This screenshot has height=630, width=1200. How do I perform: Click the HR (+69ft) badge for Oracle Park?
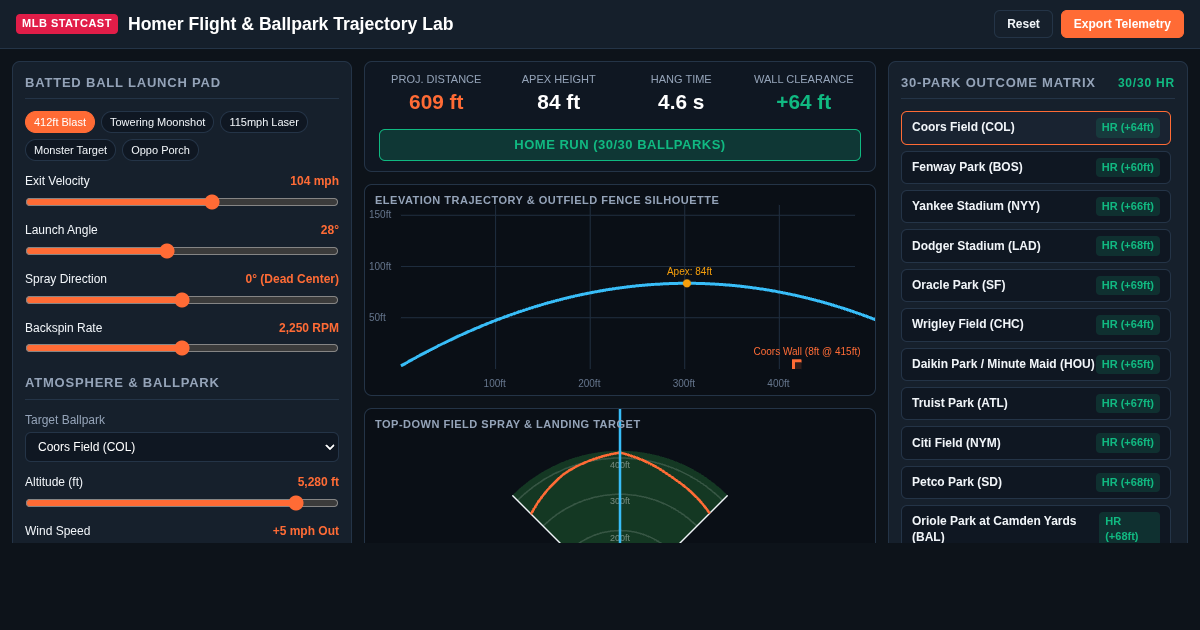[1128, 285]
